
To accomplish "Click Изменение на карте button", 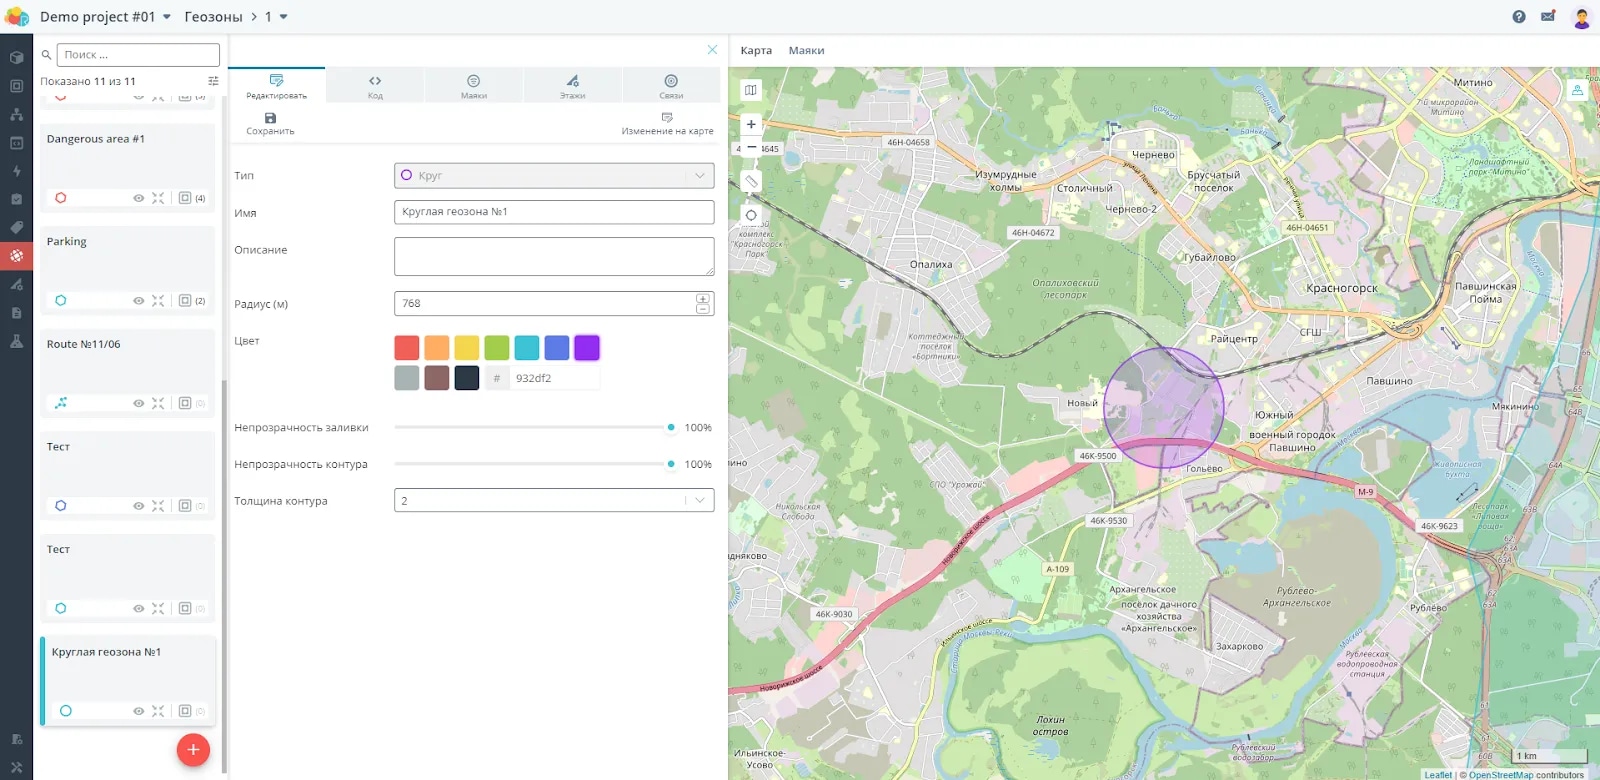I will point(667,123).
